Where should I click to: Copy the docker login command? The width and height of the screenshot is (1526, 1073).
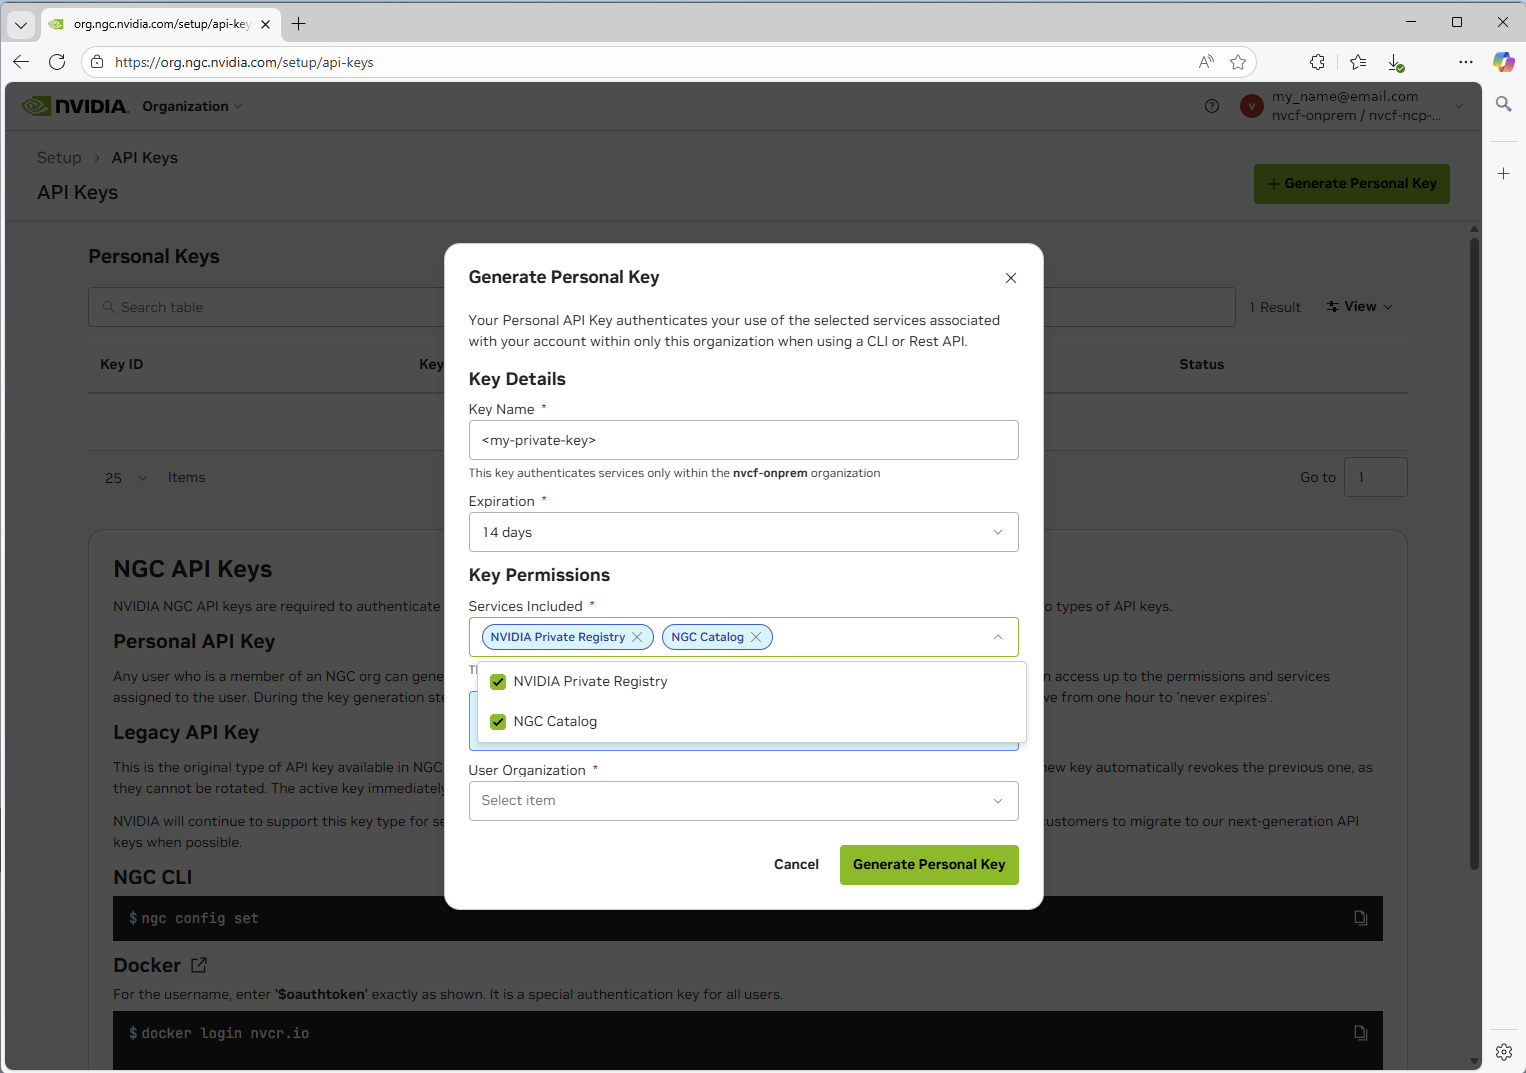coord(1360,1032)
